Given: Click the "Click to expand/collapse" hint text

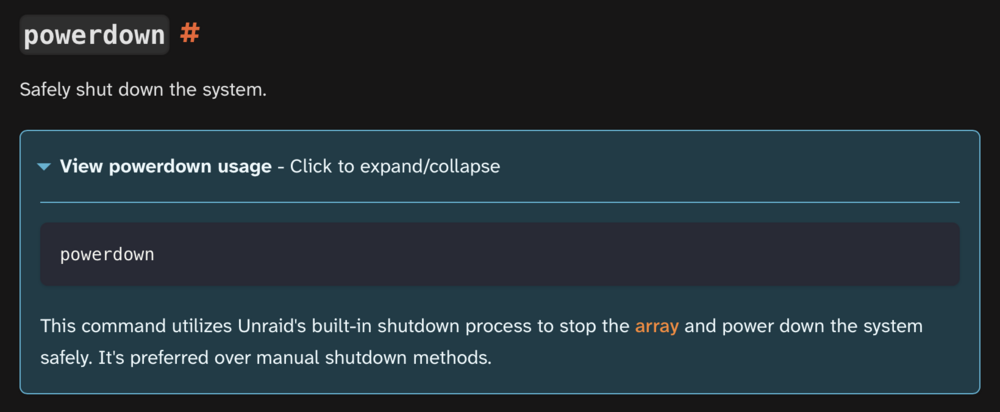Looking at the screenshot, I should pyautogui.click(x=395, y=166).
